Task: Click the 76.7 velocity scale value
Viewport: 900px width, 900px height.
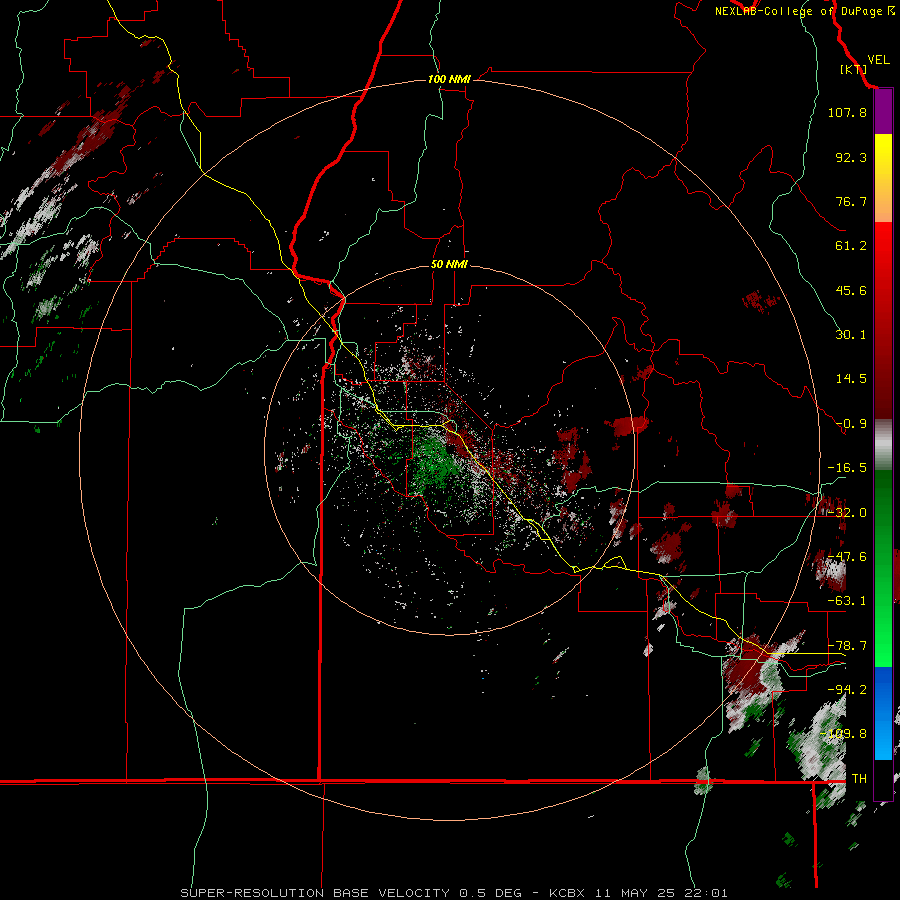Action: (851, 201)
